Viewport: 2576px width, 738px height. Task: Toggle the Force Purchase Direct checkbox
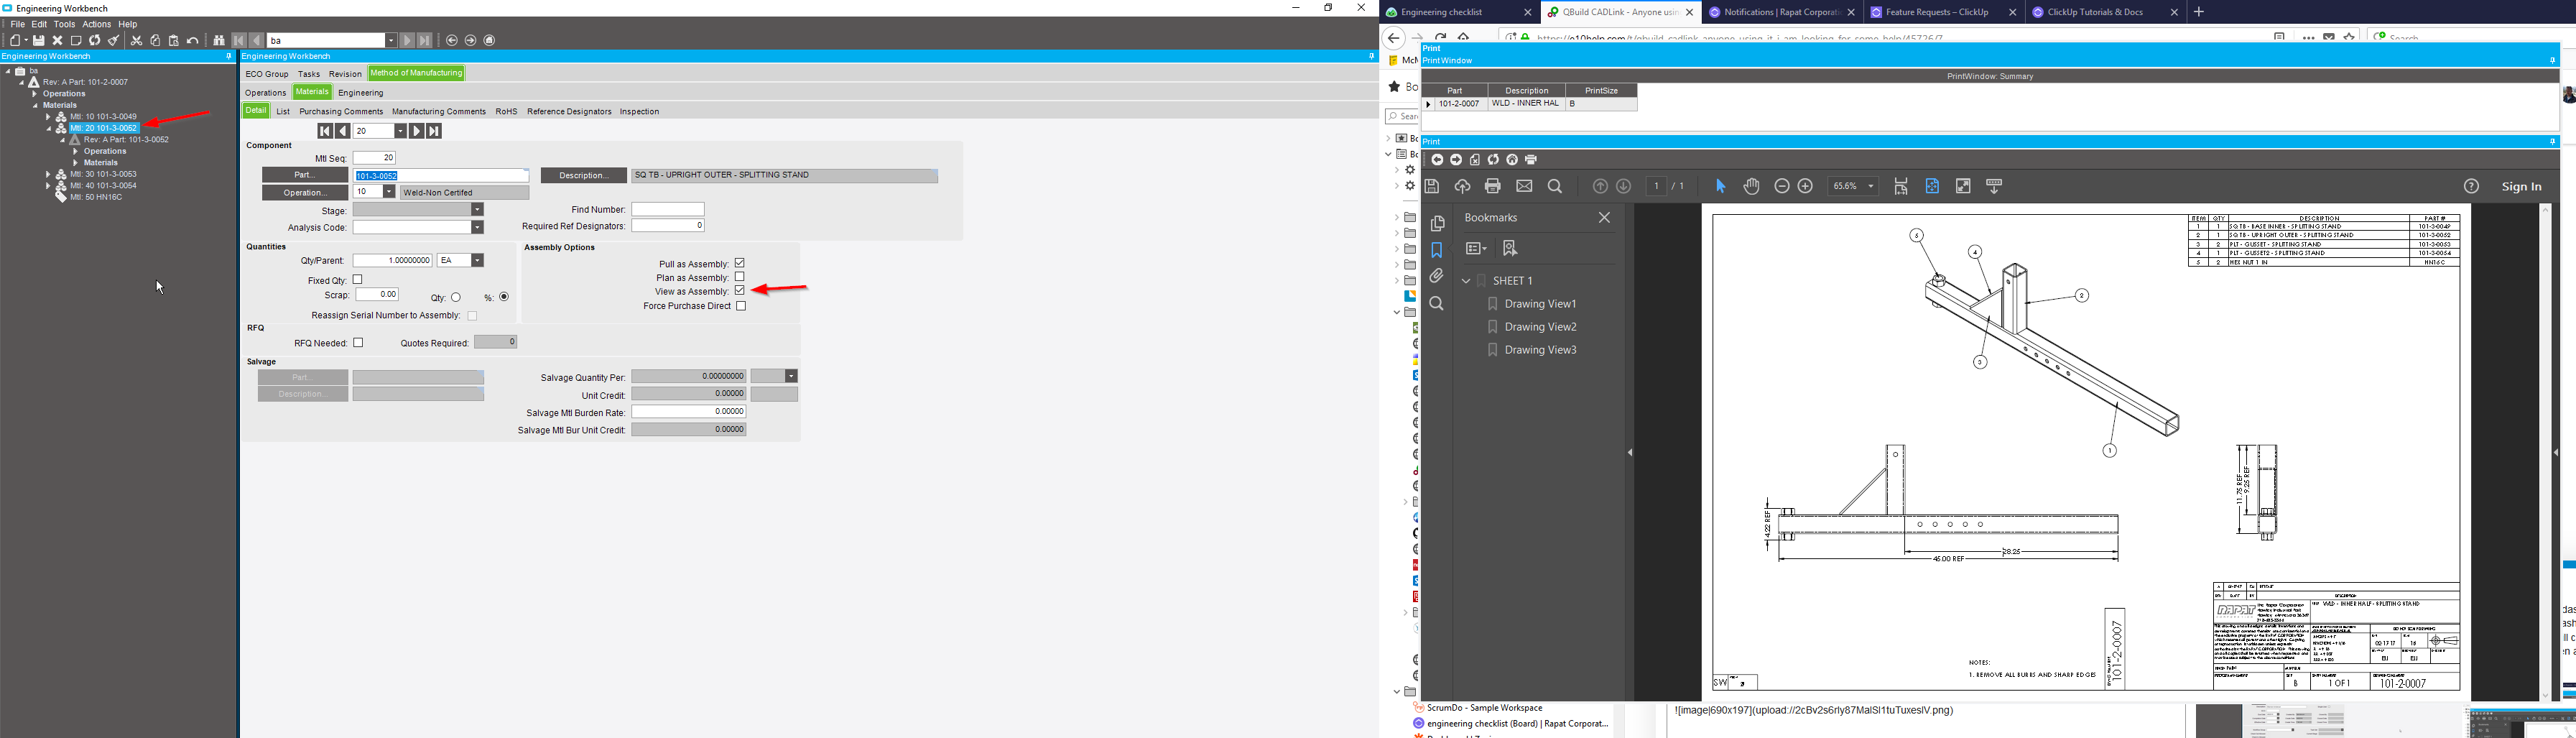click(741, 306)
